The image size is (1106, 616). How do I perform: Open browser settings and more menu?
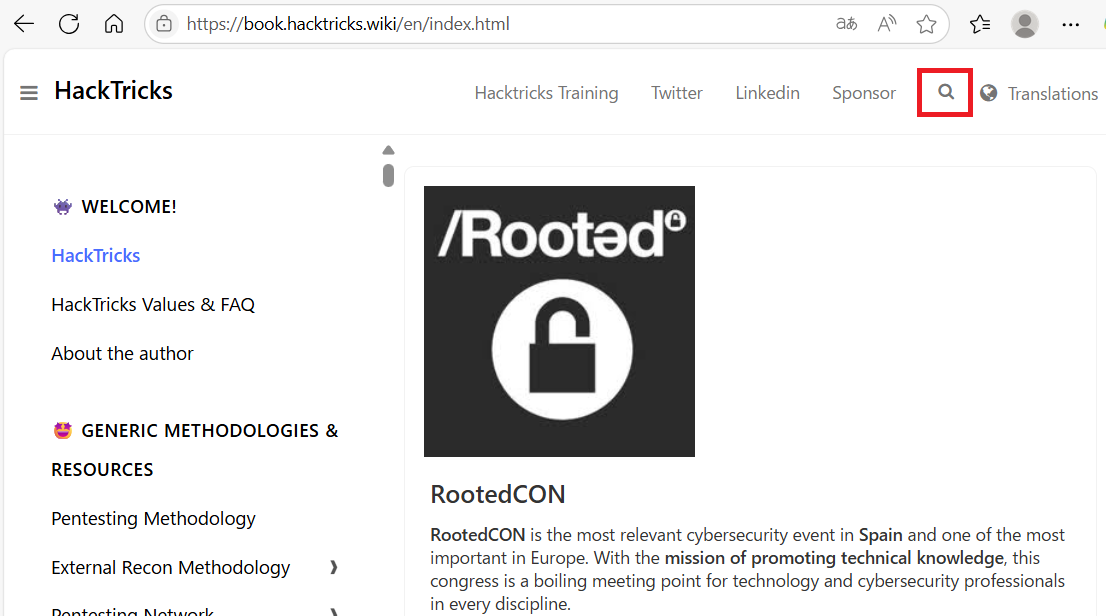[x=1071, y=24]
